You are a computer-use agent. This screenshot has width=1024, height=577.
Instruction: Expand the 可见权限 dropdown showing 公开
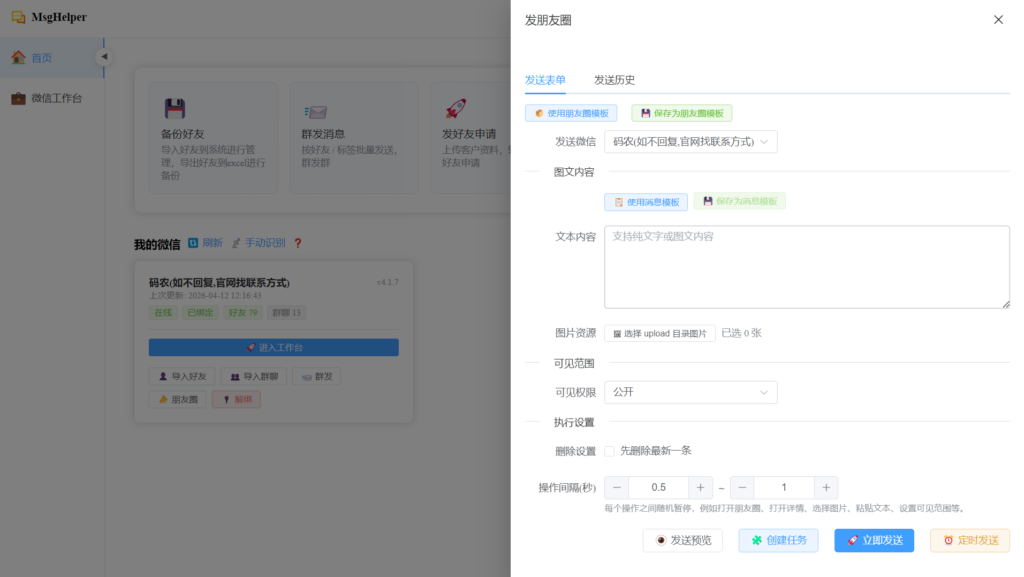point(690,392)
